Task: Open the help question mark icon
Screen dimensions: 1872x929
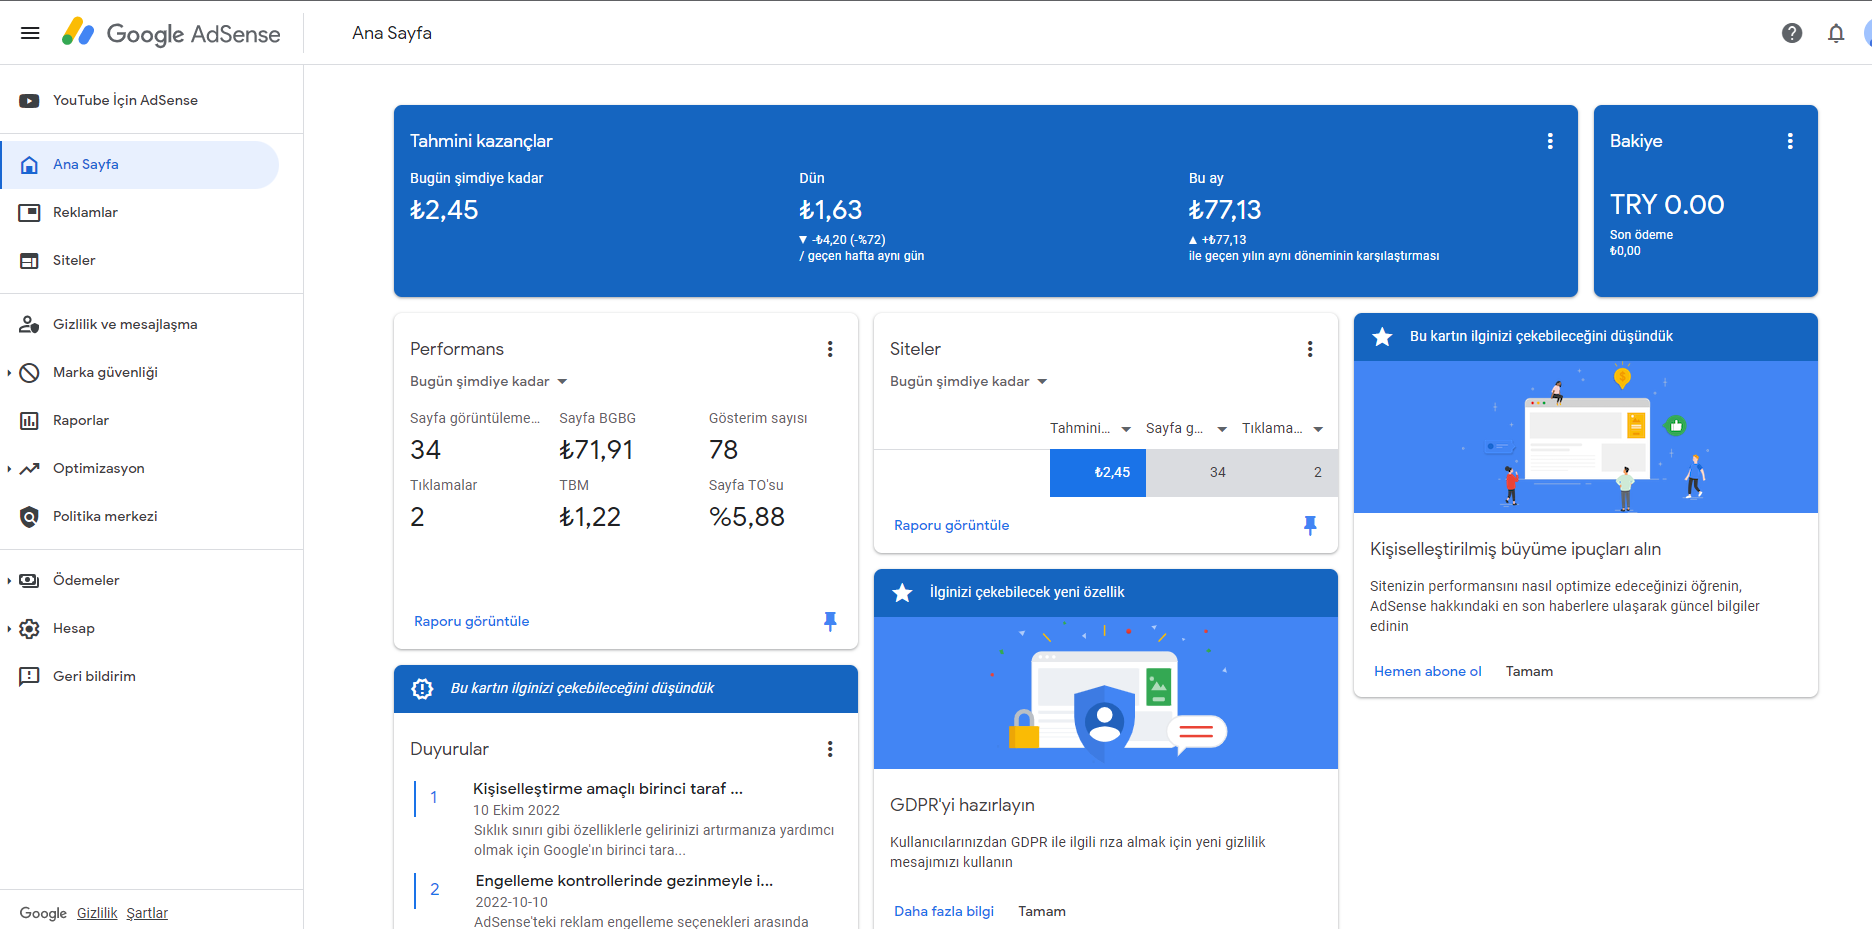Action: (1792, 33)
